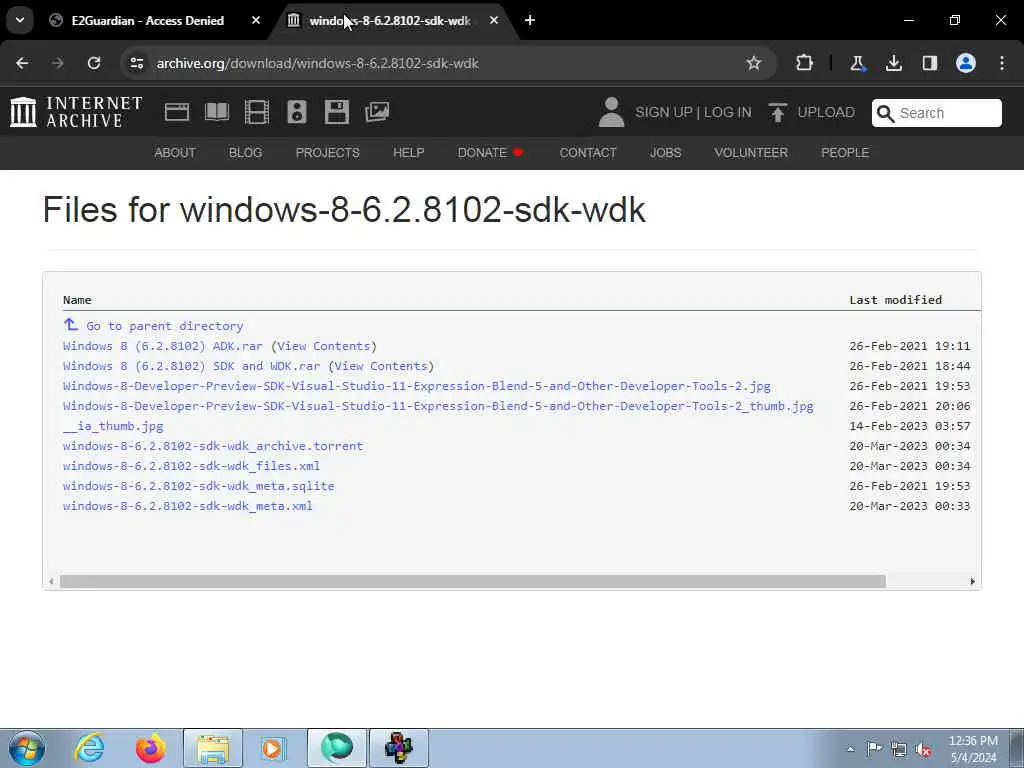Viewport: 1024px width, 768px height.
Task: Open a new browser tab
Action: pyautogui.click(x=530, y=20)
